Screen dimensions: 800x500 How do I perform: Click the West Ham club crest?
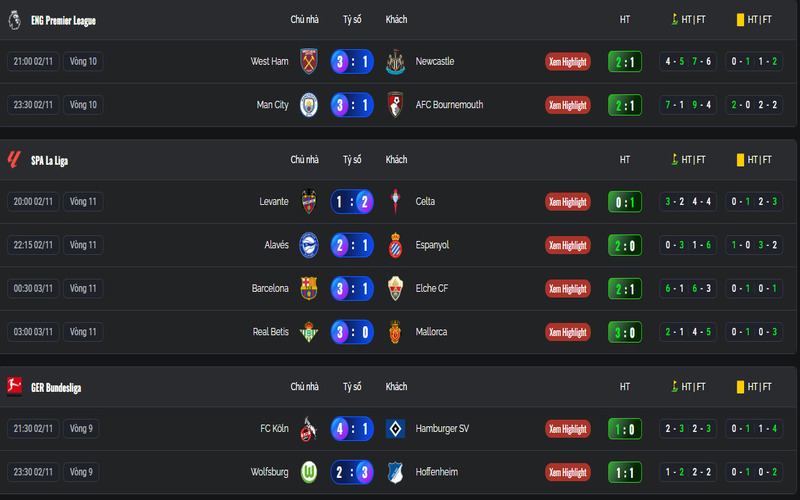(x=308, y=61)
